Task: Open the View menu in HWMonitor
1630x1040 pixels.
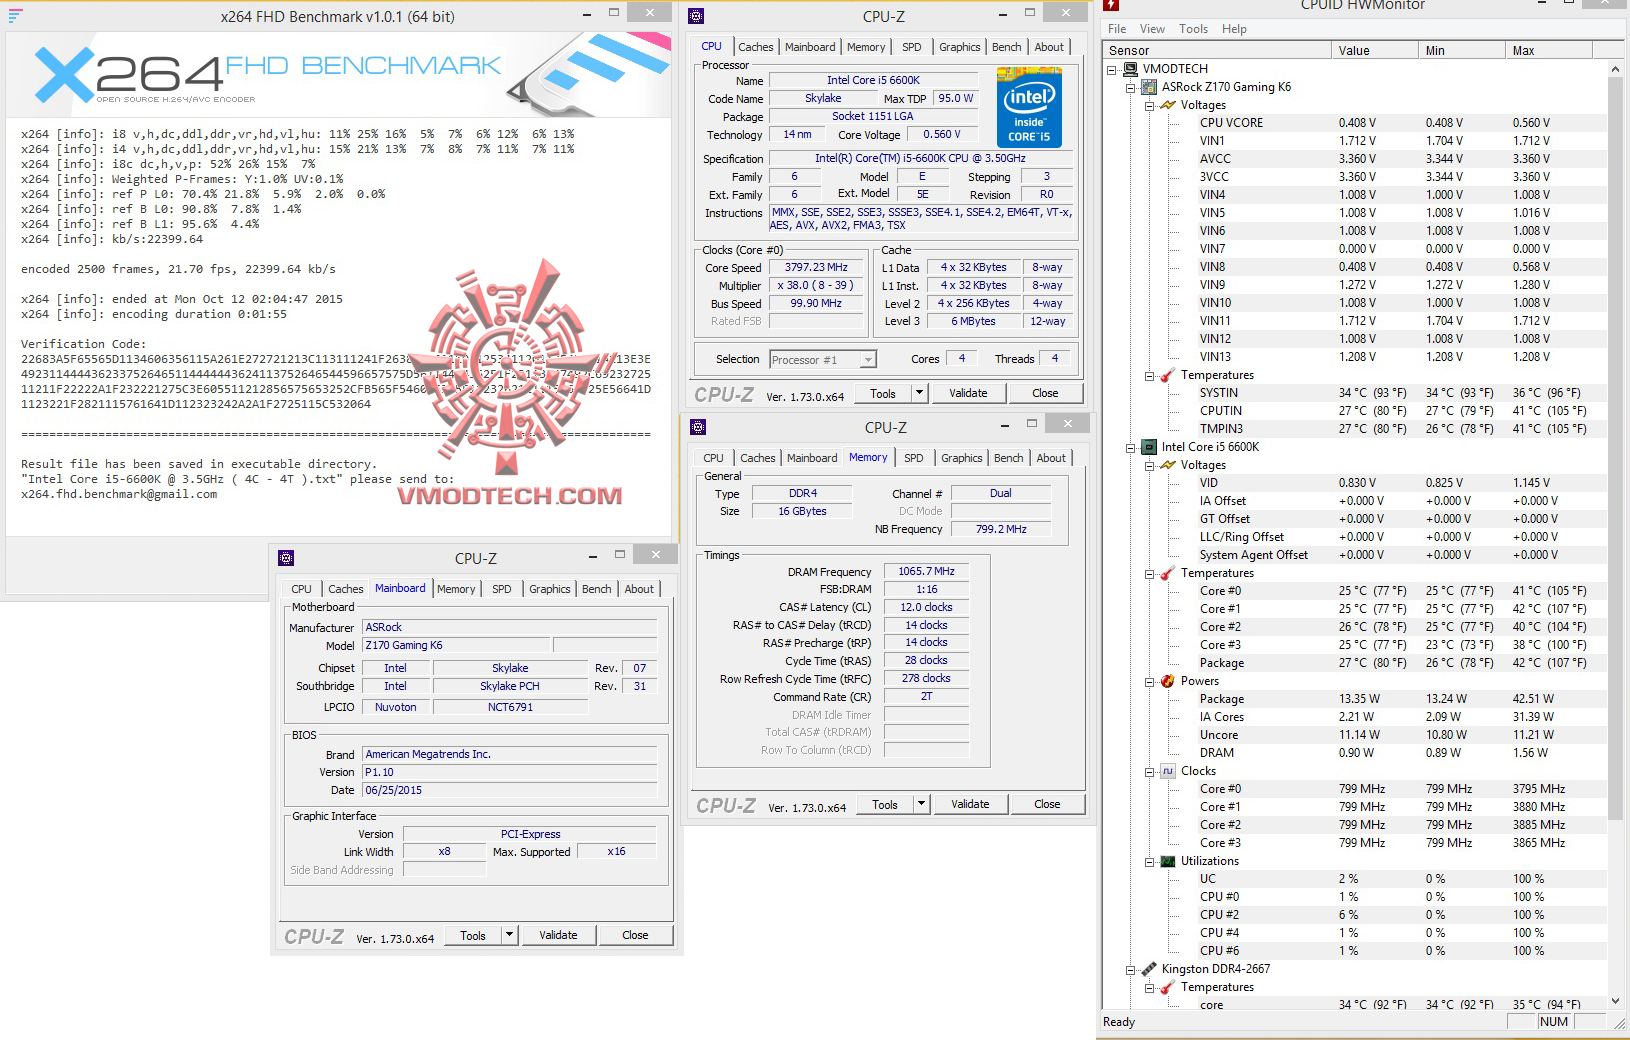Action: (1152, 29)
